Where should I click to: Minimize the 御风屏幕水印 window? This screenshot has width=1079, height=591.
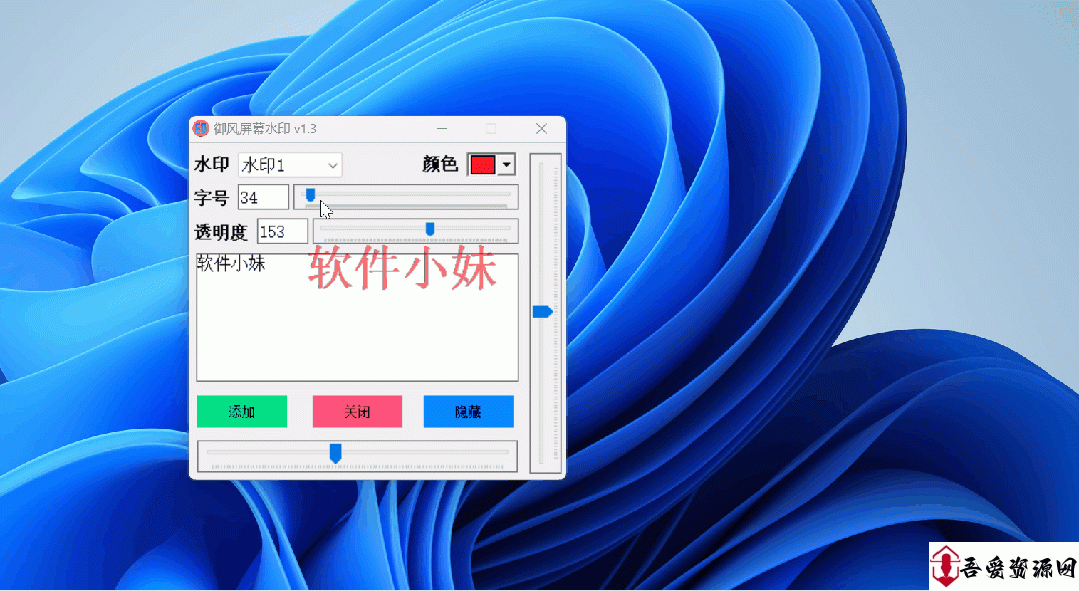(x=442, y=129)
